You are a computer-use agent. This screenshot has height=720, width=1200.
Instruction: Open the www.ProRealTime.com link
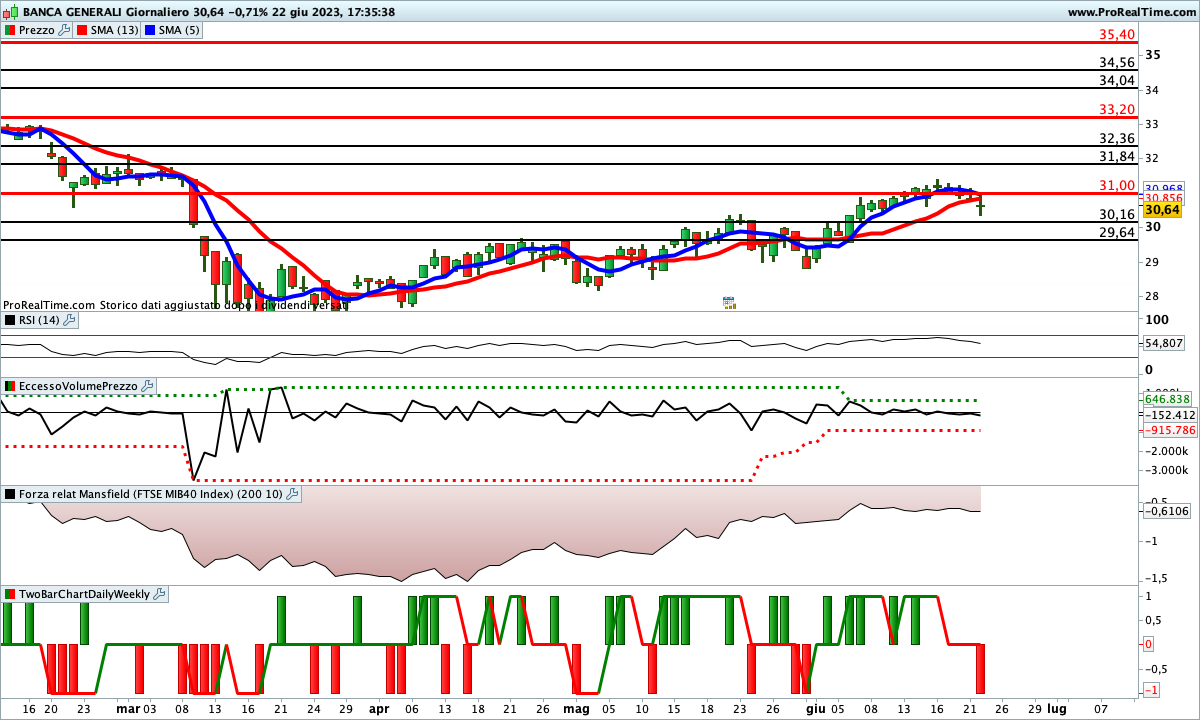[x=1132, y=12]
